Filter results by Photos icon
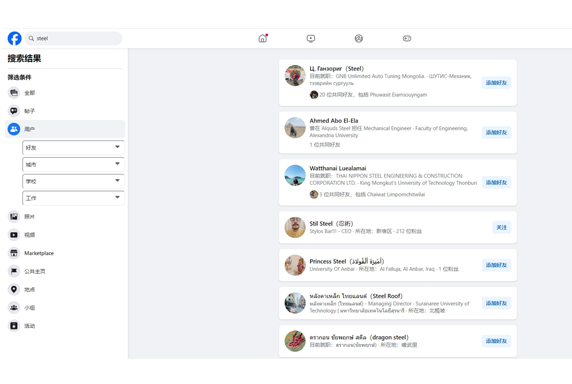 click(14, 217)
